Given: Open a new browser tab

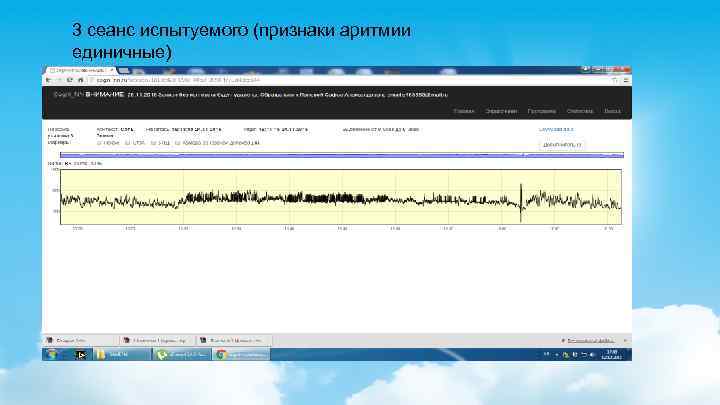Looking at the screenshot, I should point(124,71).
